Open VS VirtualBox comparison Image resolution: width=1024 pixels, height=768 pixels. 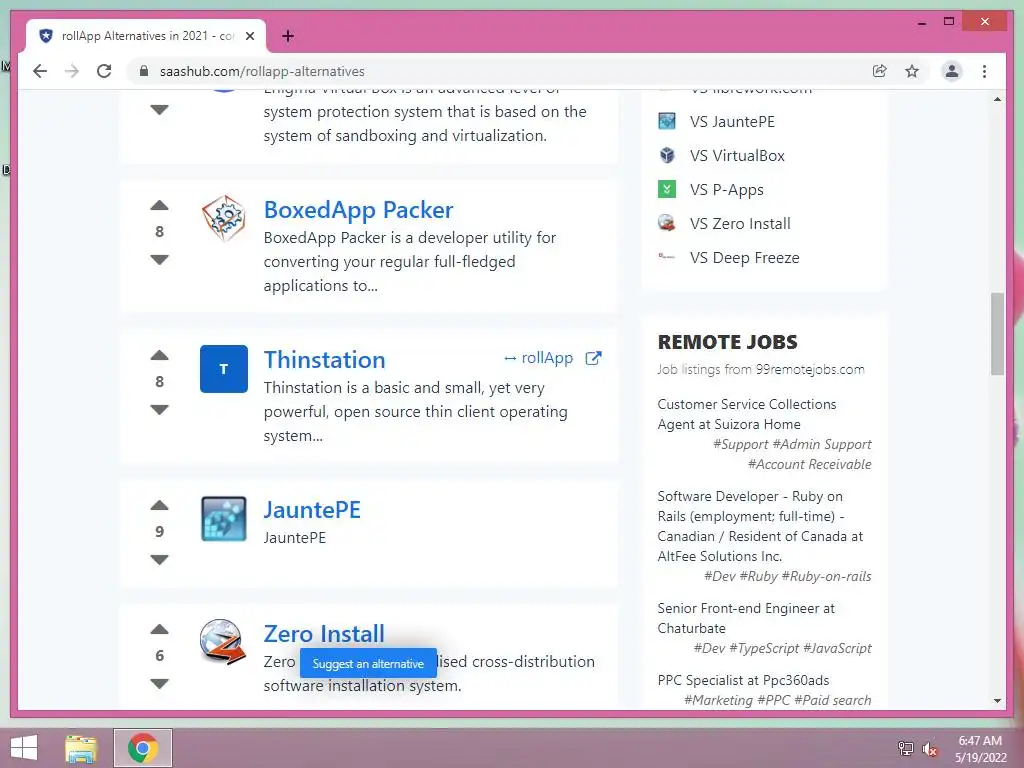click(x=737, y=155)
